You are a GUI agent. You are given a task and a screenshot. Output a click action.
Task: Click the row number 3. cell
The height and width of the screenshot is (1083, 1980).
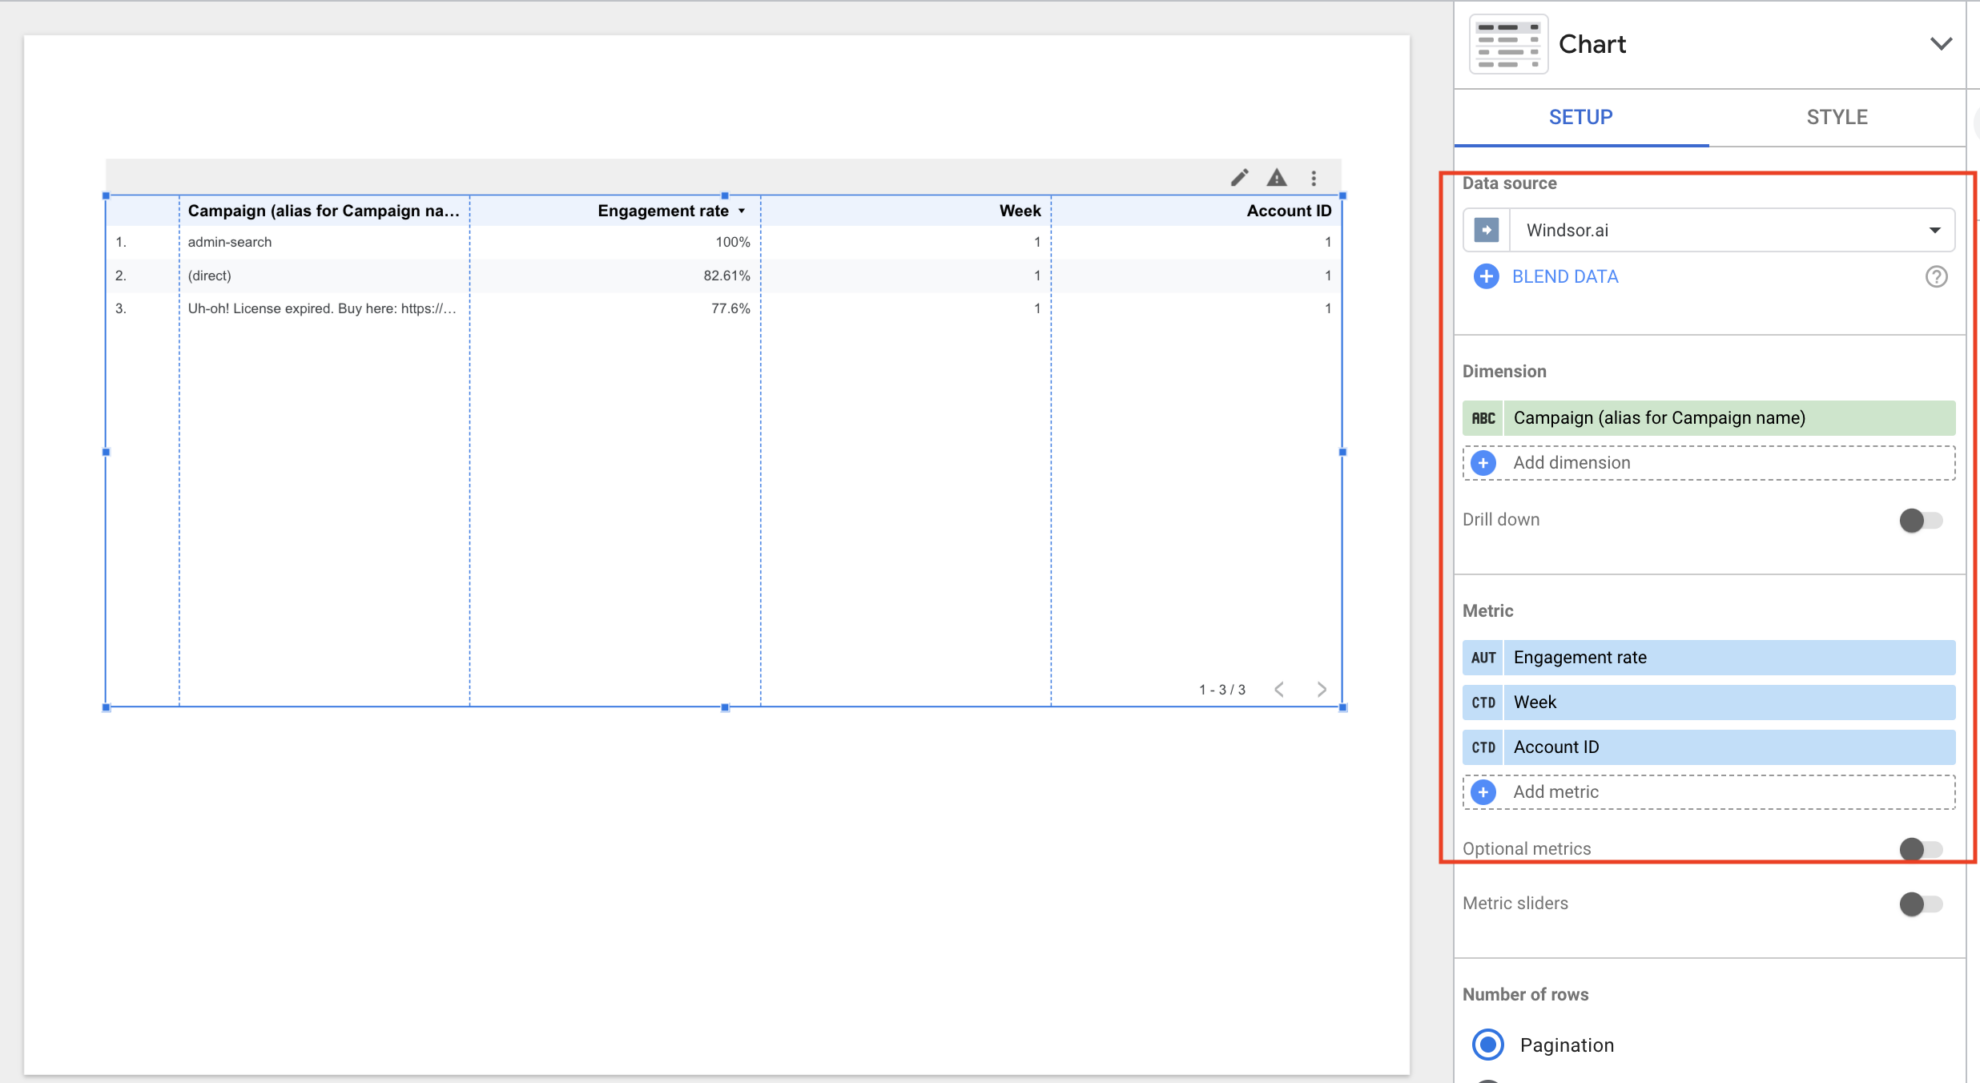[x=121, y=308]
